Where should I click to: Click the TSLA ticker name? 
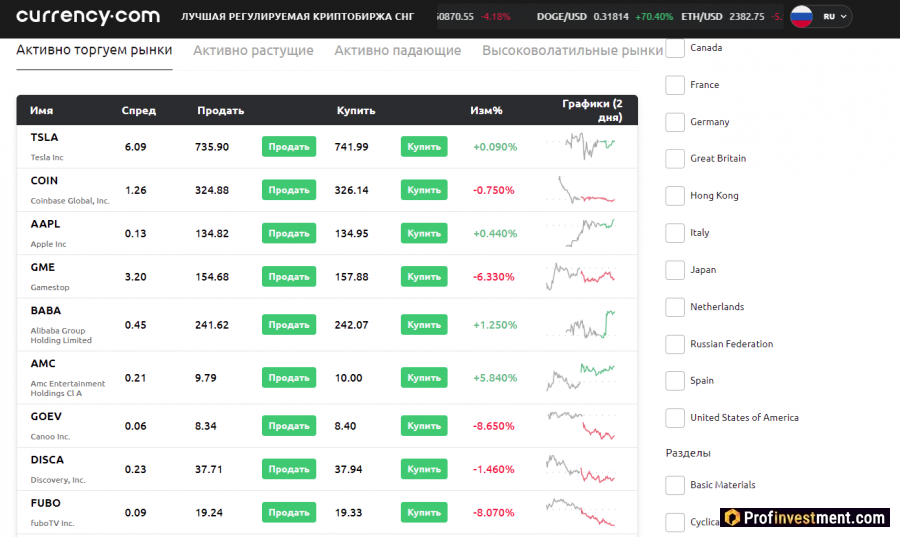pyautogui.click(x=44, y=138)
